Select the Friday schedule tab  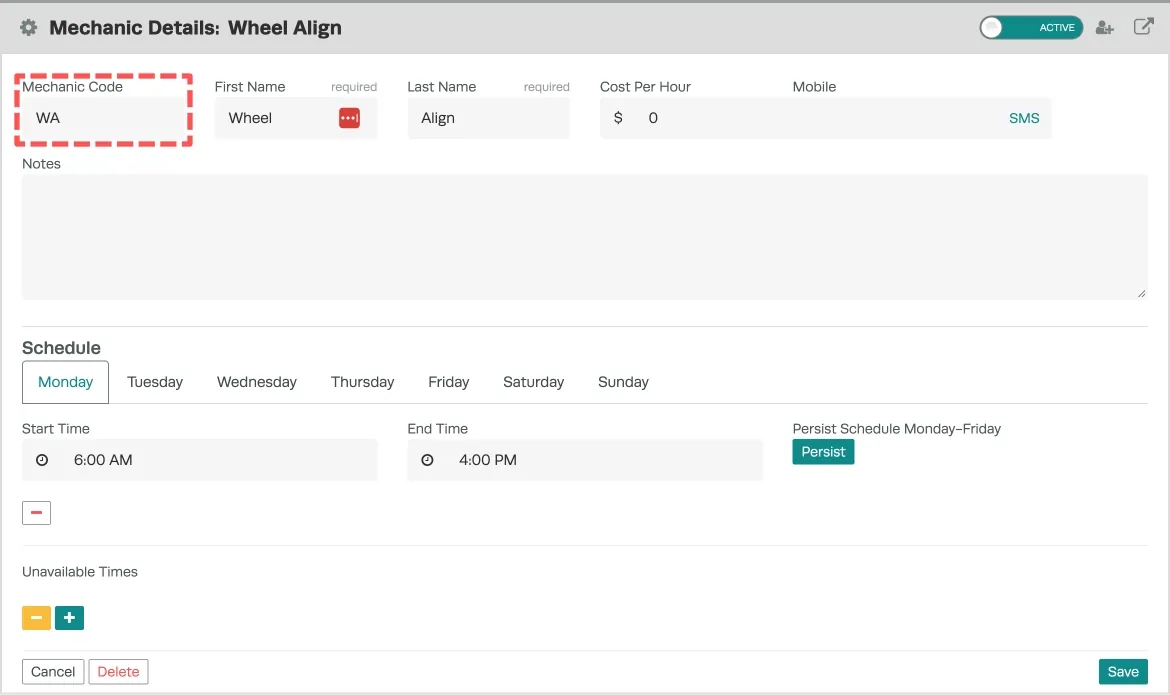448,382
